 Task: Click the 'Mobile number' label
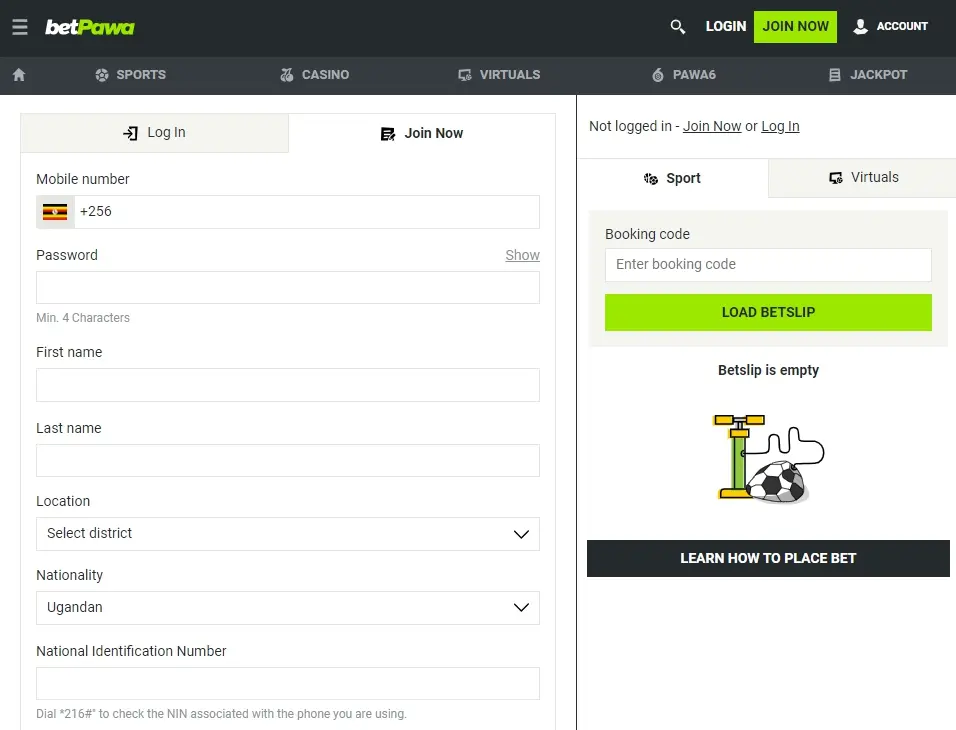(x=83, y=179)
